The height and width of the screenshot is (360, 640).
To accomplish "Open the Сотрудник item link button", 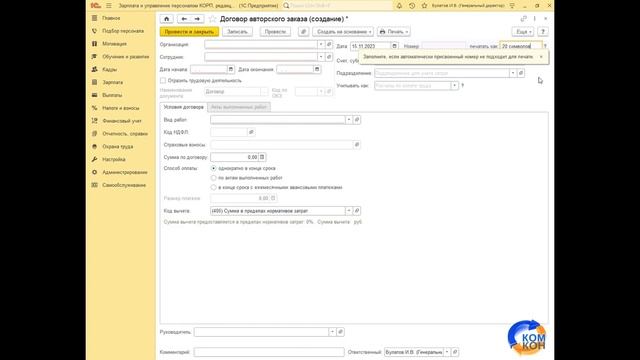I will coord(329,57).
